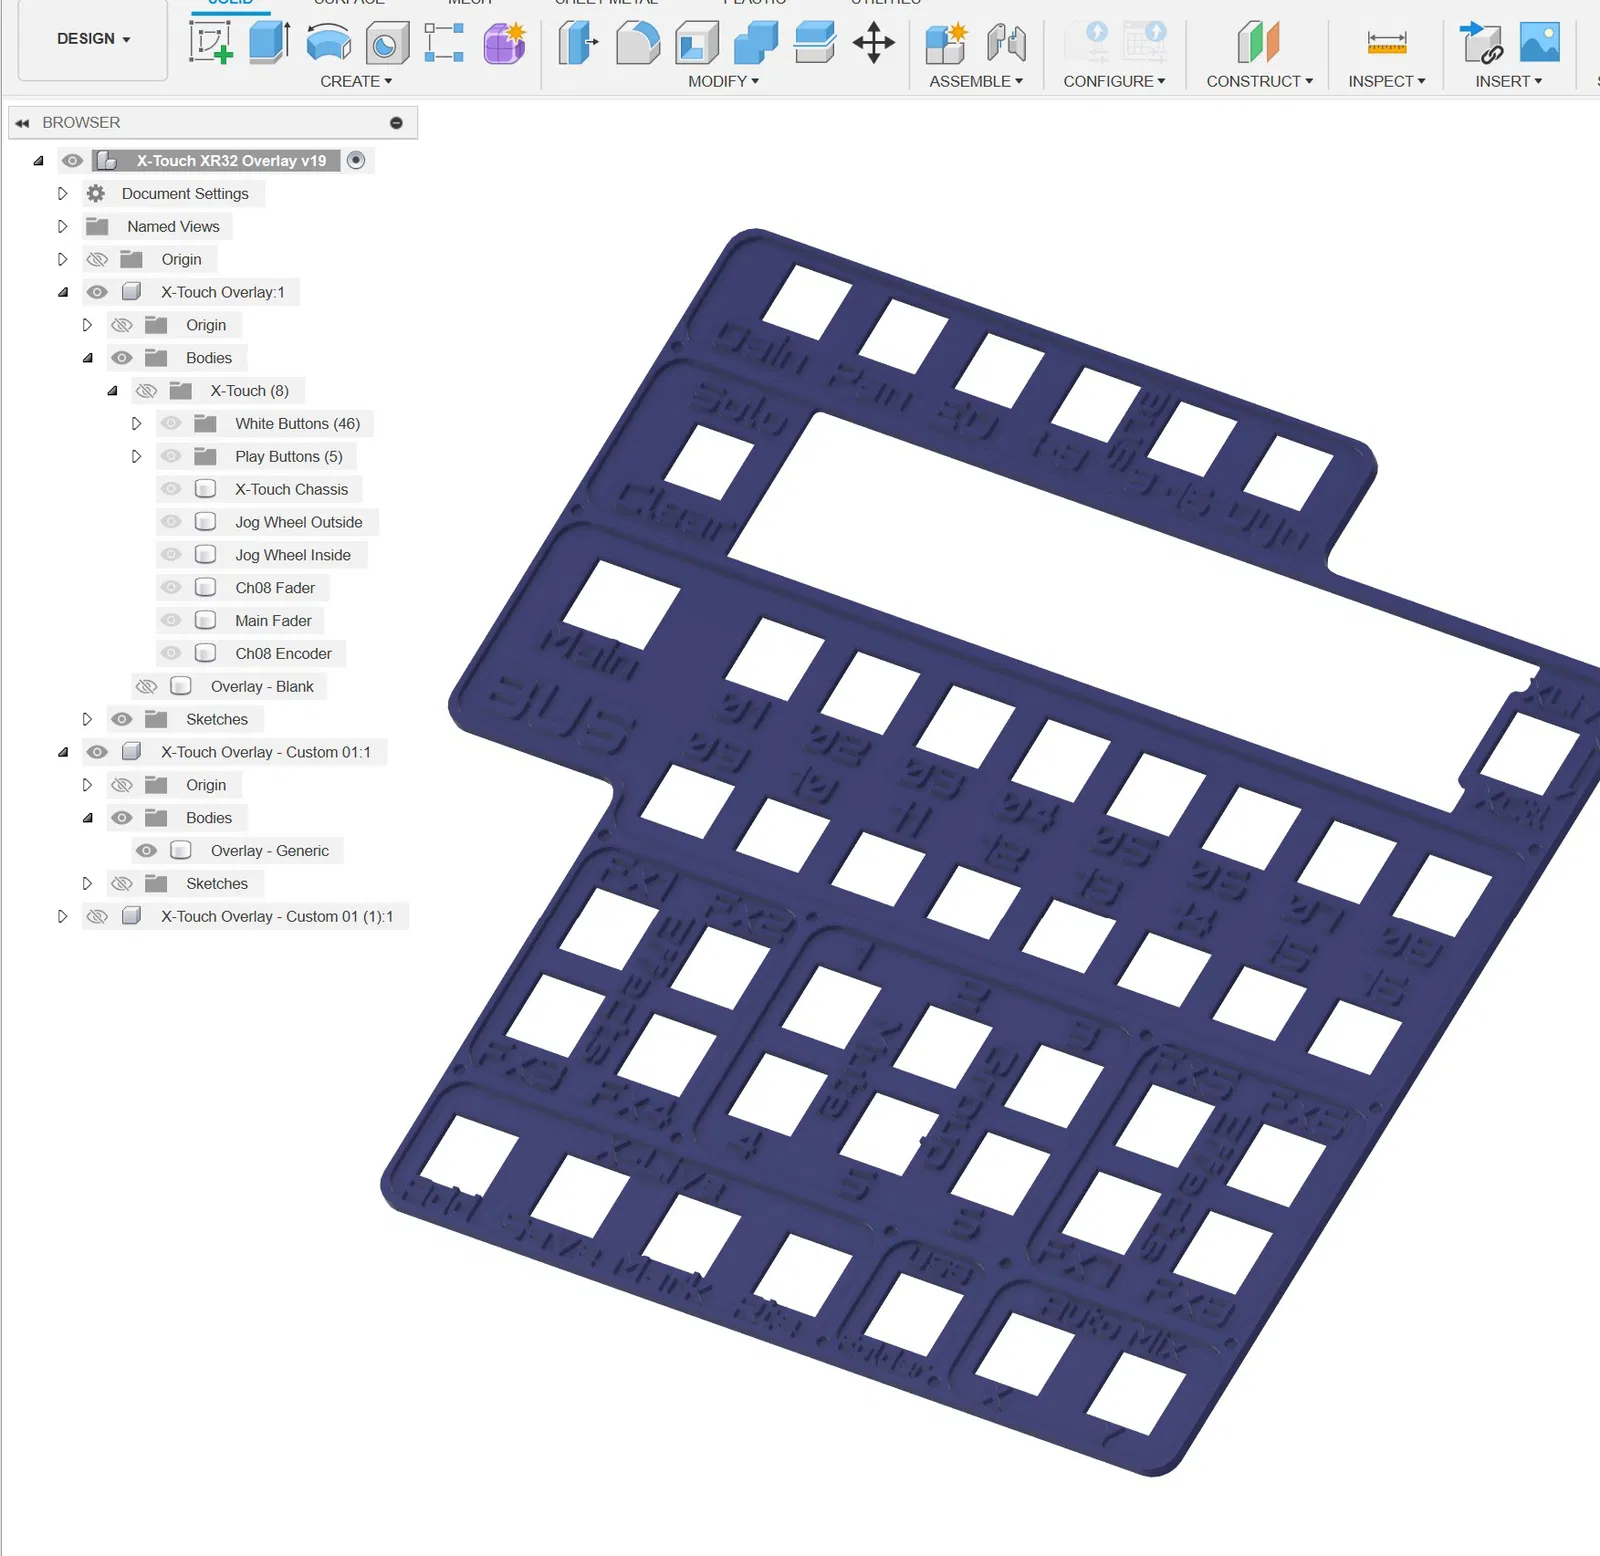Expand the Named Views node

62,227
